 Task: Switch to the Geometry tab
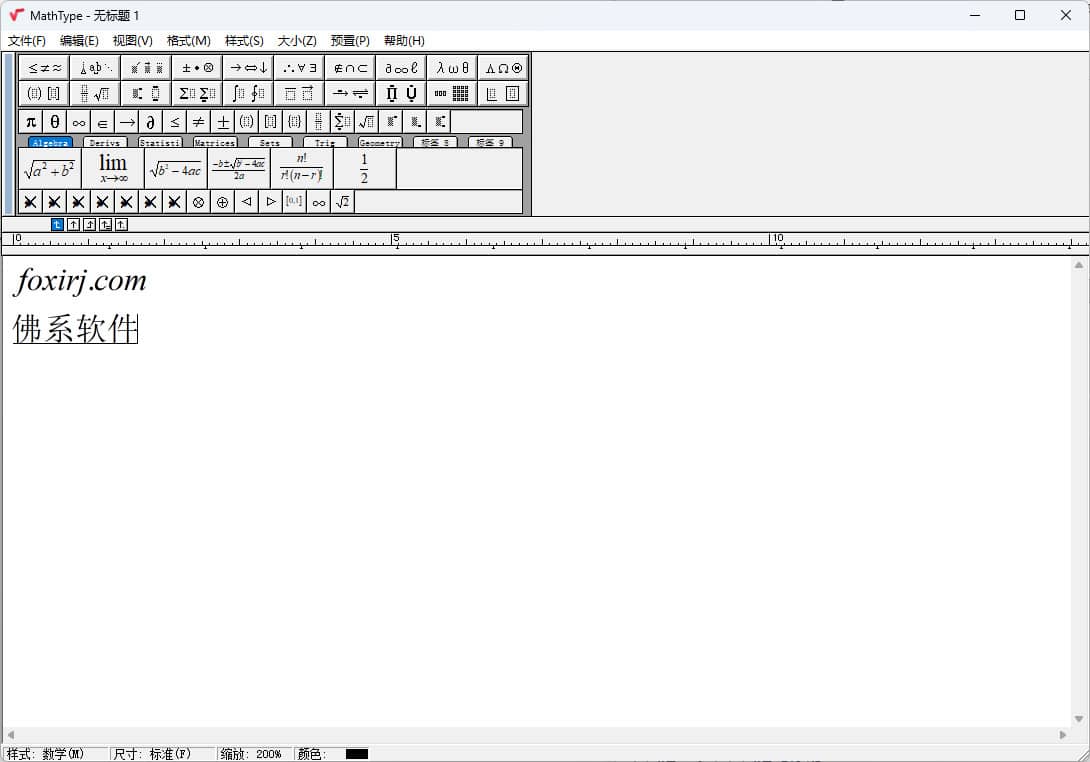(x=380, y=143)
